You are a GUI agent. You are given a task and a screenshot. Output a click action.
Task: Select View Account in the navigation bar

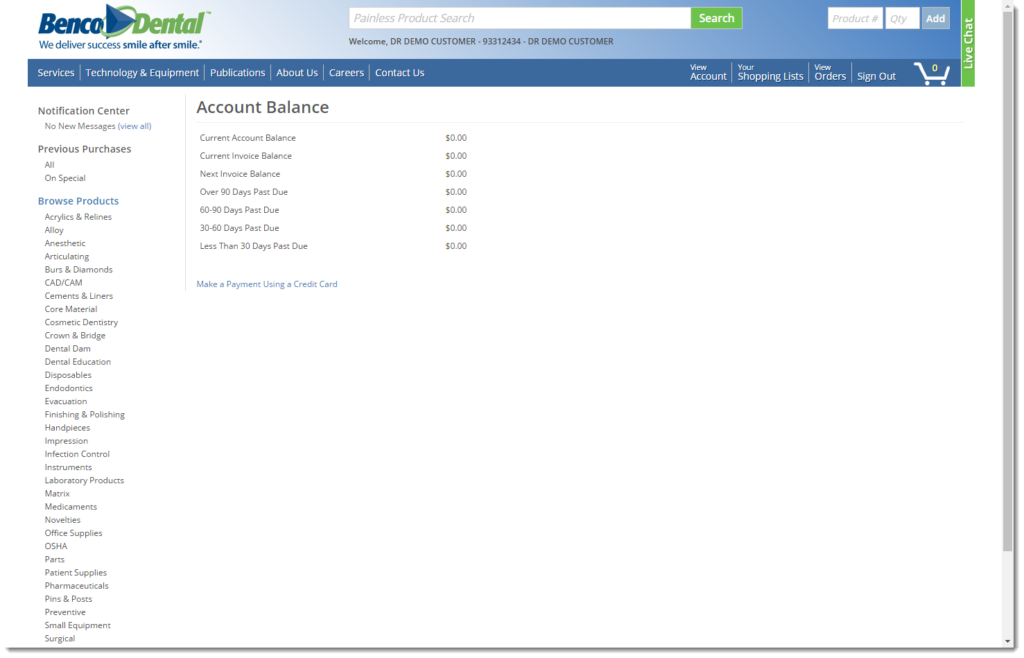tap(707, 72)
